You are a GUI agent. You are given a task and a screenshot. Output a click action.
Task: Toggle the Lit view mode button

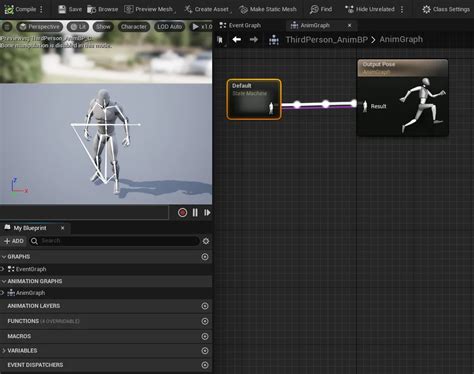click(78, 27)
